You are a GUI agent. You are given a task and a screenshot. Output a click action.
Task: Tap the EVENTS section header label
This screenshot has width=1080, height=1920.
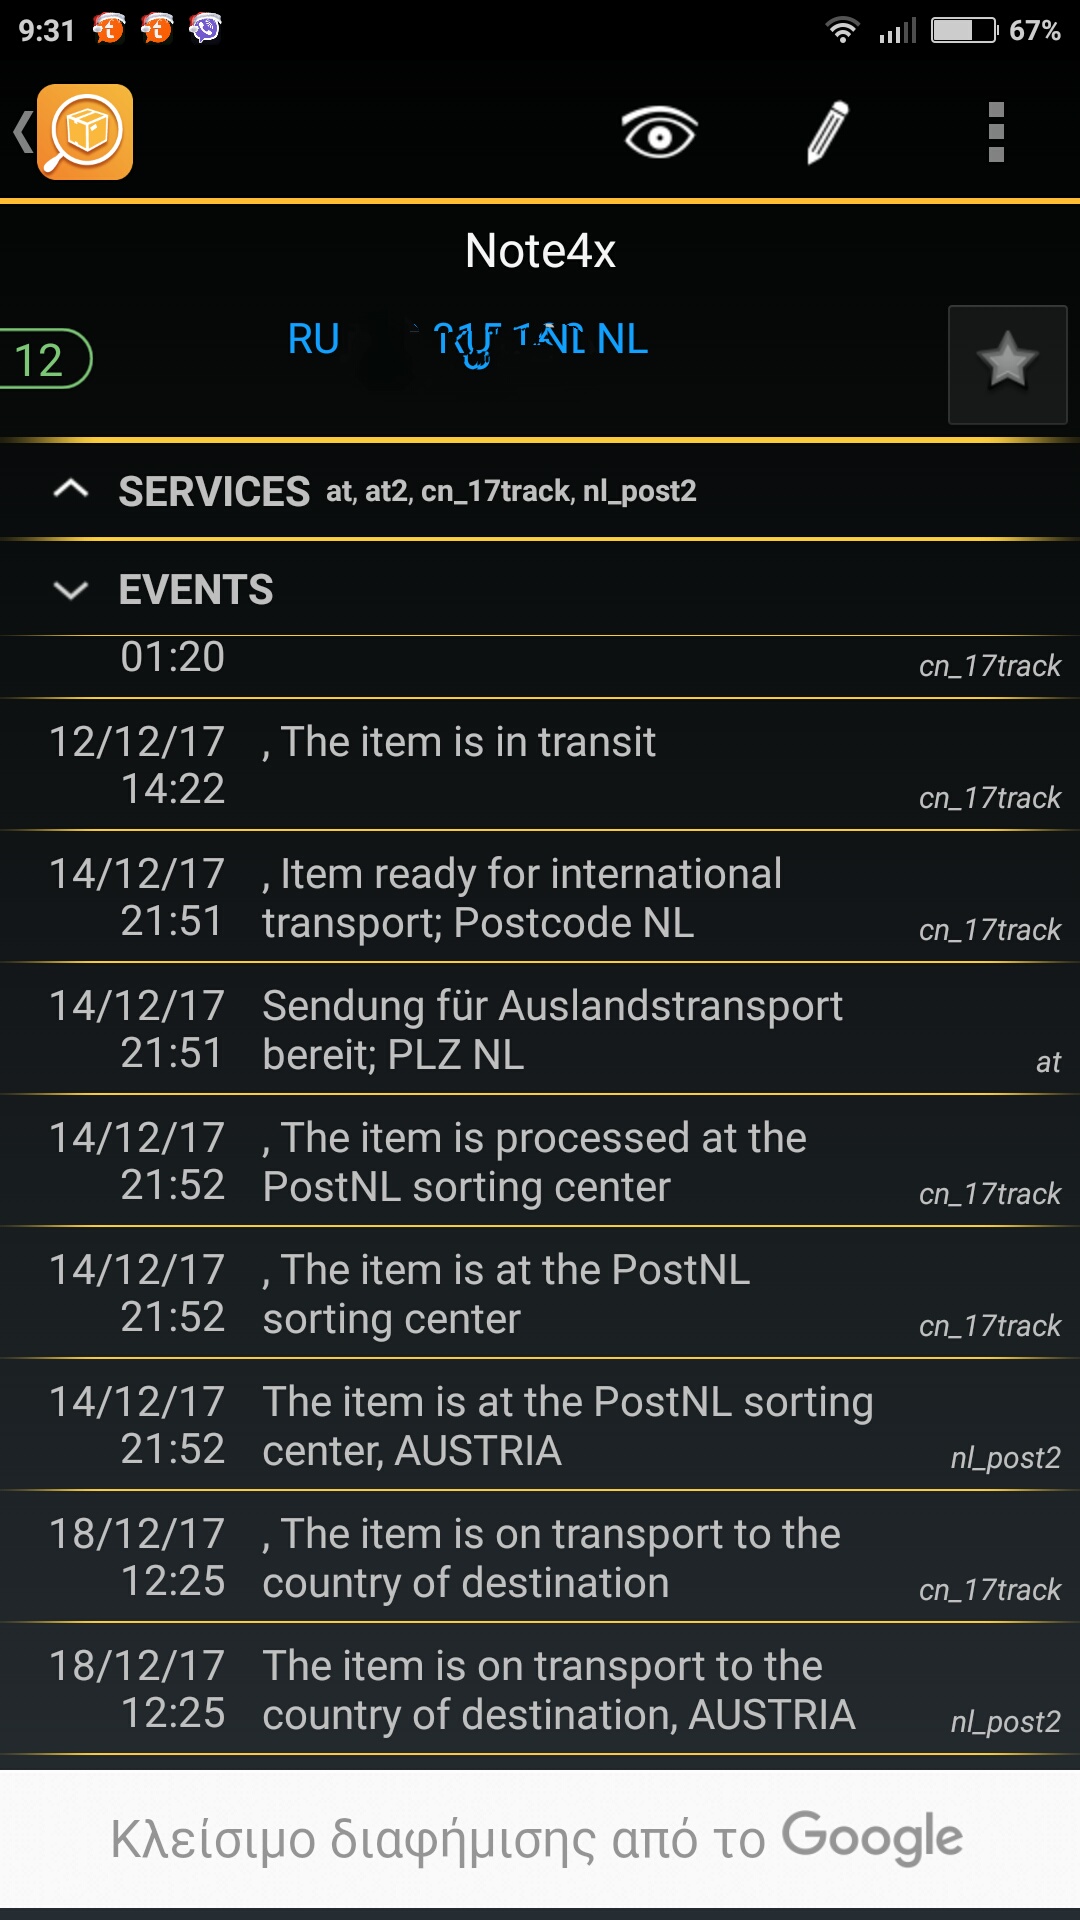click(196, 589)
